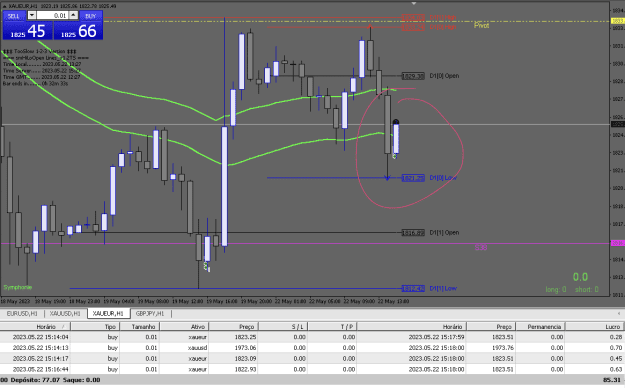Decrease lot volume with the down arrow
The image size is (625, 388).
tap(31, 16)
